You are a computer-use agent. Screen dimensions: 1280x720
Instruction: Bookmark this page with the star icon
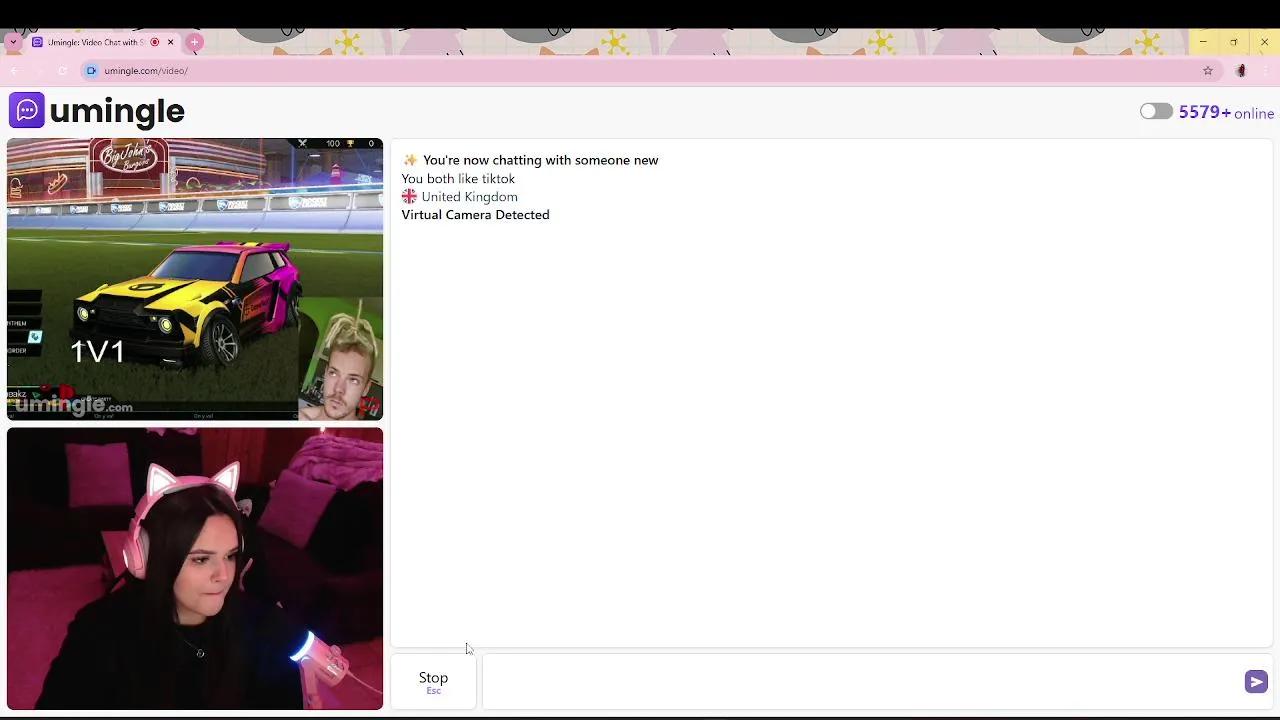point(1208,71)
